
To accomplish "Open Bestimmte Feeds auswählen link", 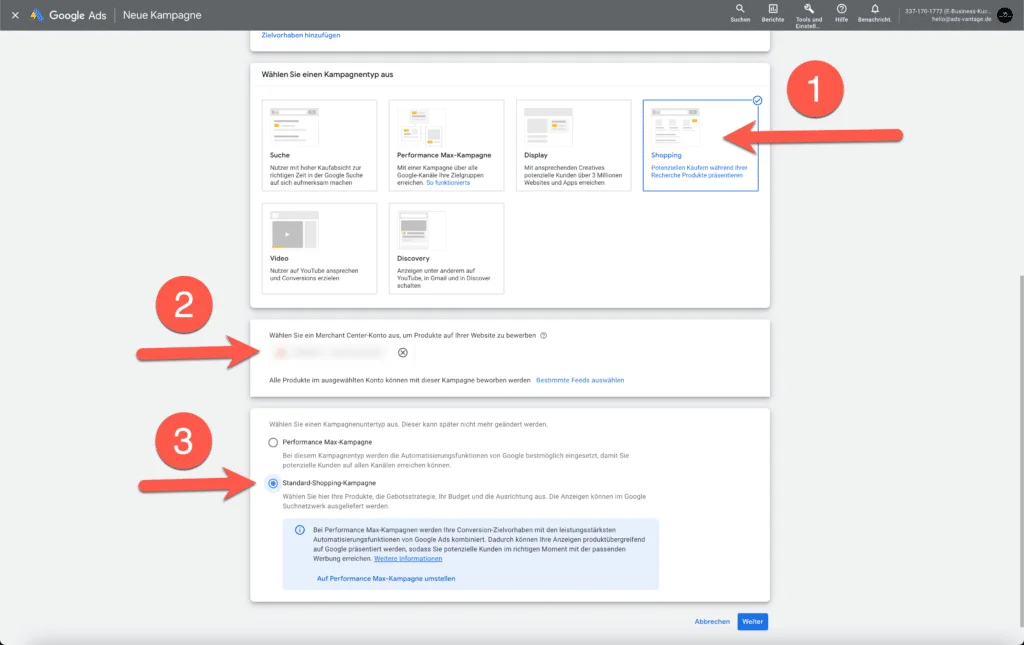I will click(x=580, y=380).
